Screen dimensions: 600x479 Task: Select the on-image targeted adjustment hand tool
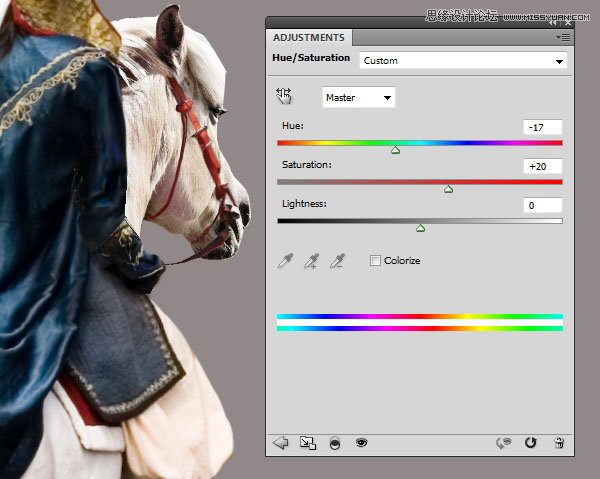[284, 96]
